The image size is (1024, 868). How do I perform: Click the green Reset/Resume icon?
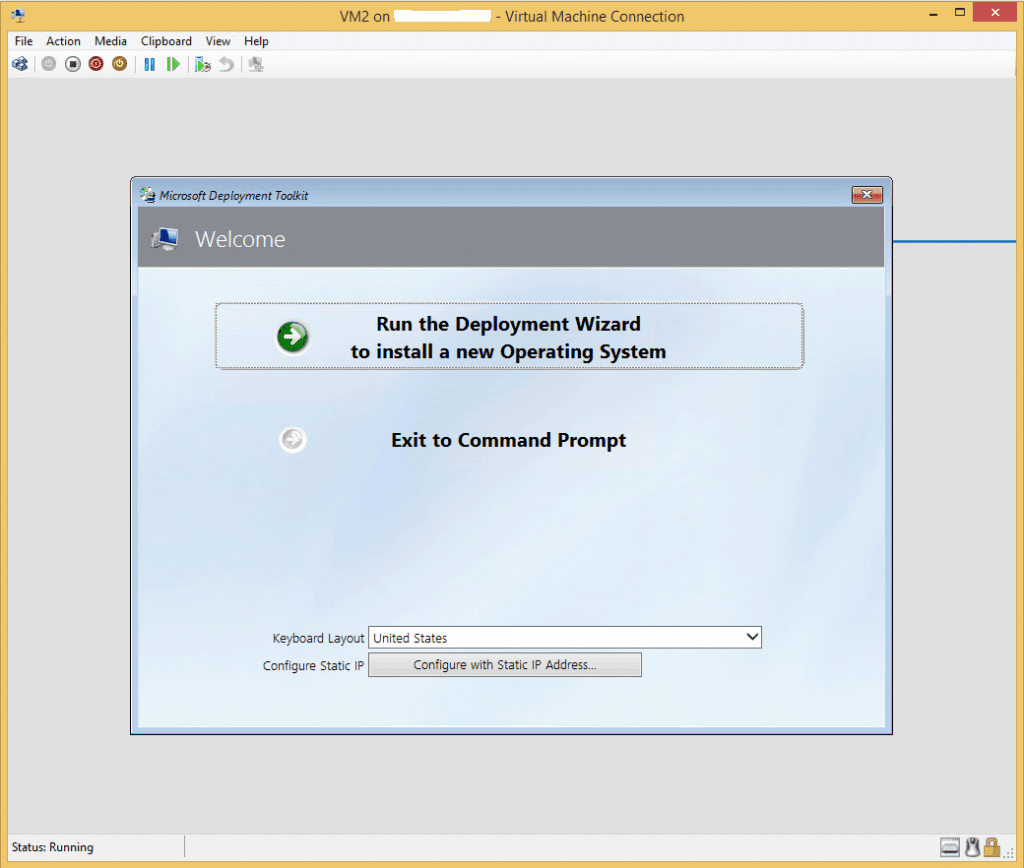click(x=173, y=64)
